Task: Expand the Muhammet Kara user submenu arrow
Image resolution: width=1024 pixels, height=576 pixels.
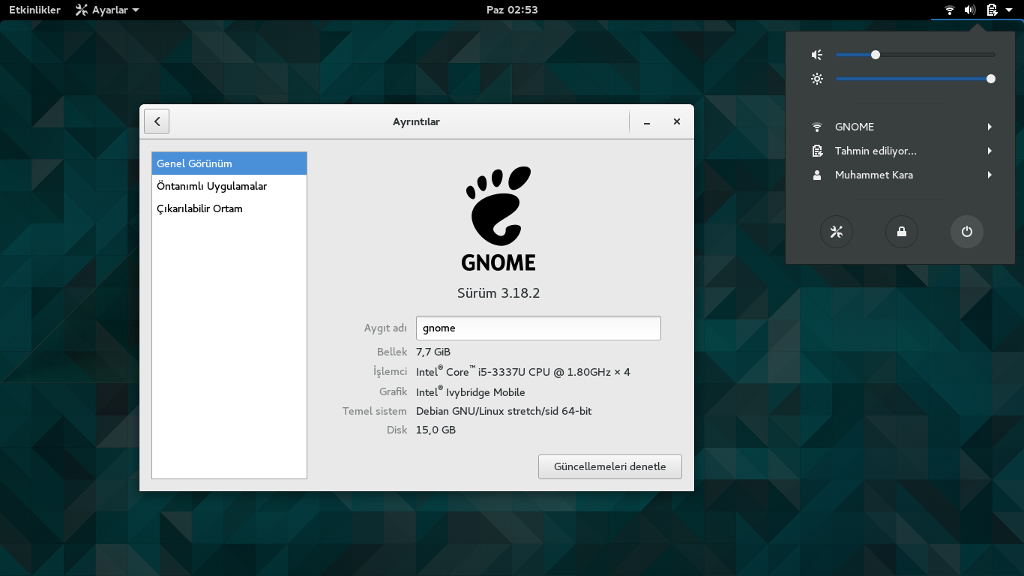Action: 989,175
